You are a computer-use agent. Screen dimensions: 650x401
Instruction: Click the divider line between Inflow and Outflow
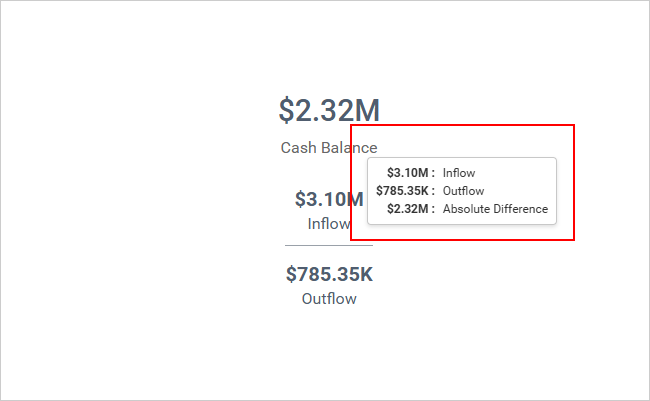pyautogui.click(x=329, y=245)
